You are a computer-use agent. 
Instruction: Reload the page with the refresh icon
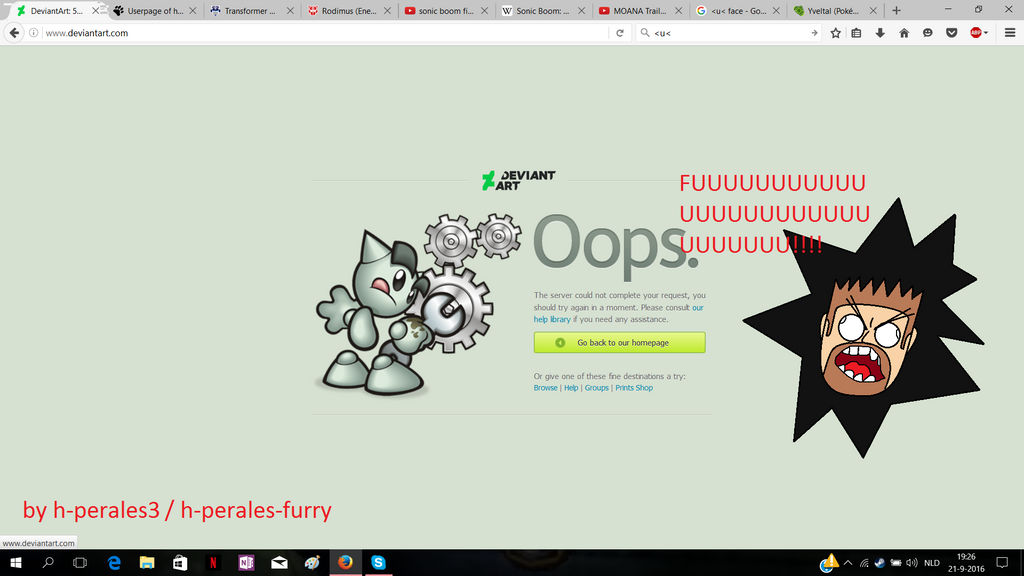point(620,31)
